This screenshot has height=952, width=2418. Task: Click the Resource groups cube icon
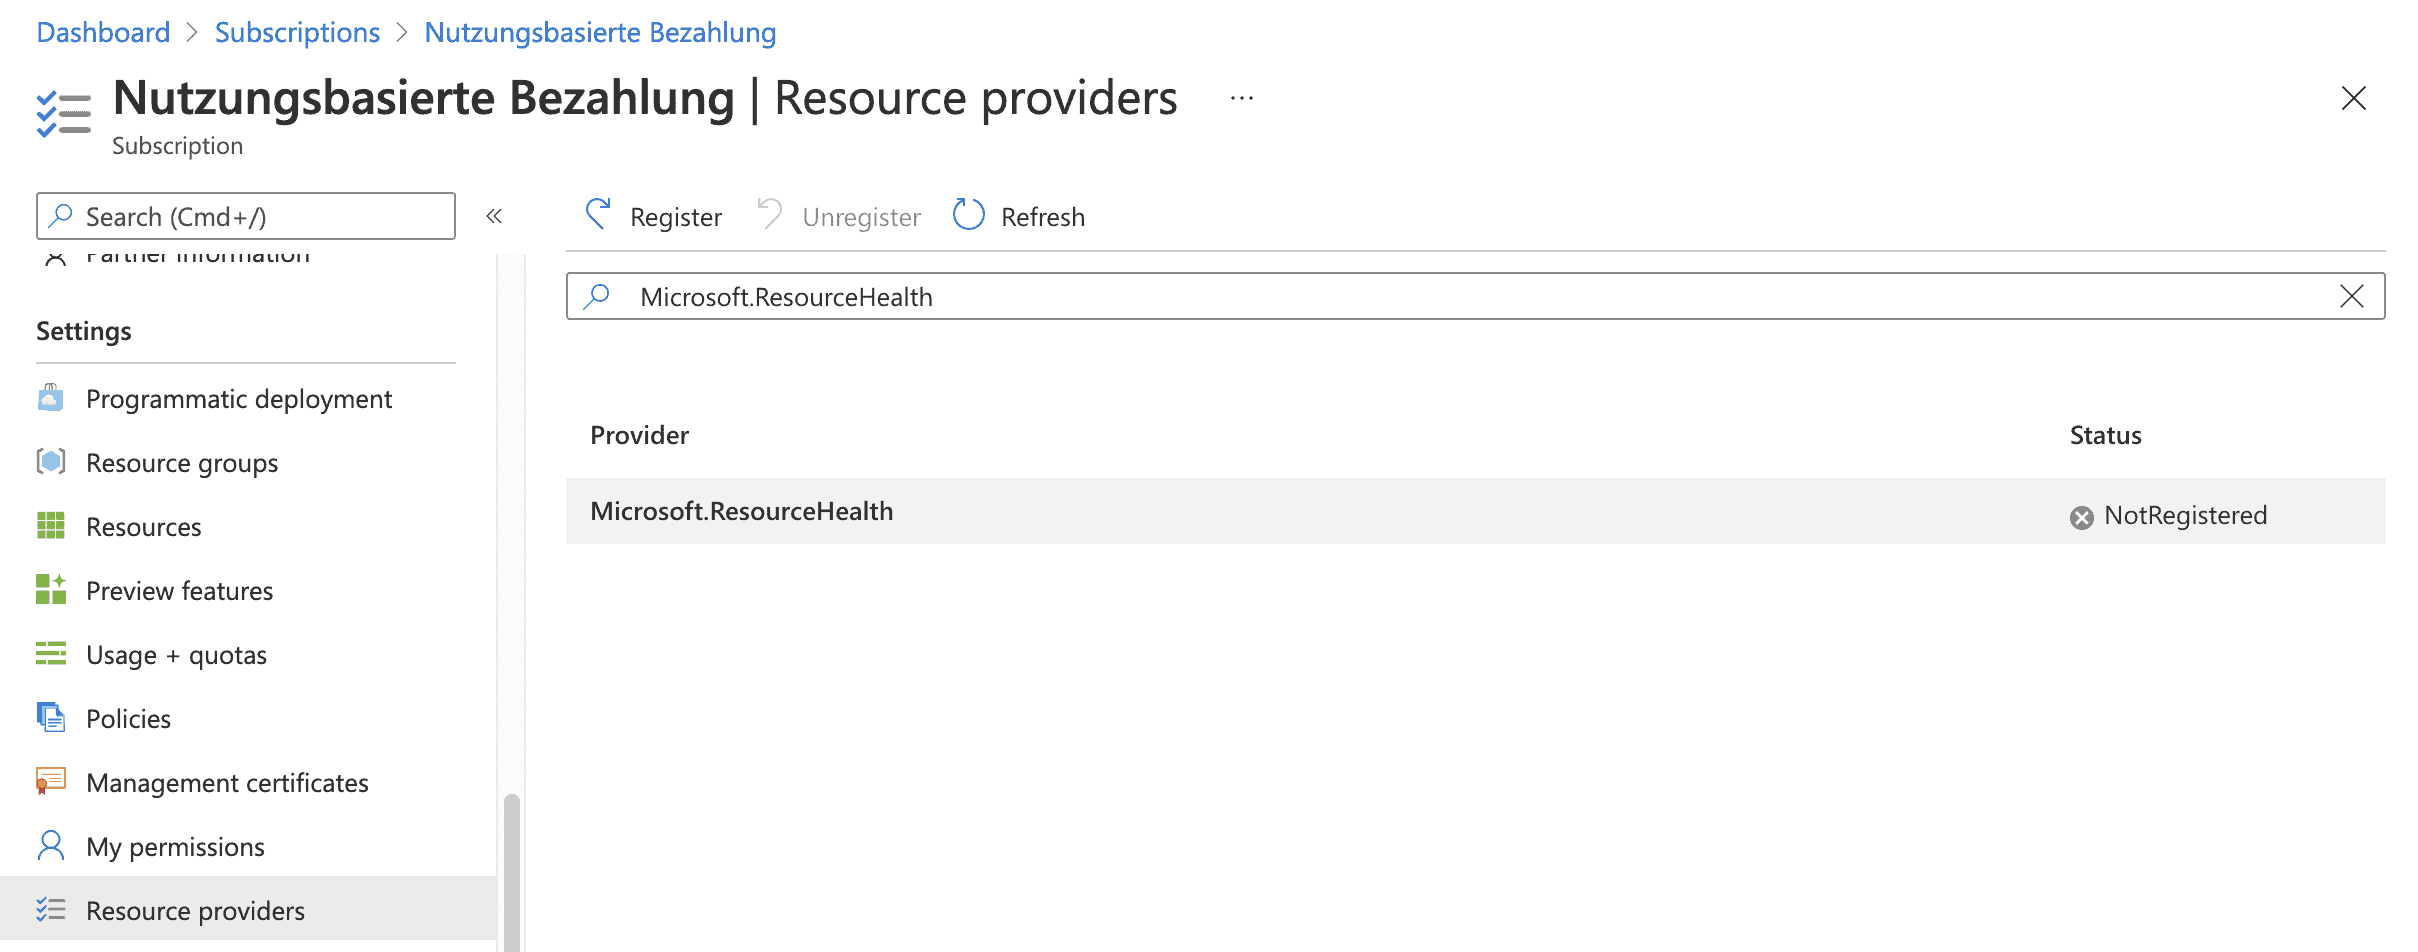[51, 462]
